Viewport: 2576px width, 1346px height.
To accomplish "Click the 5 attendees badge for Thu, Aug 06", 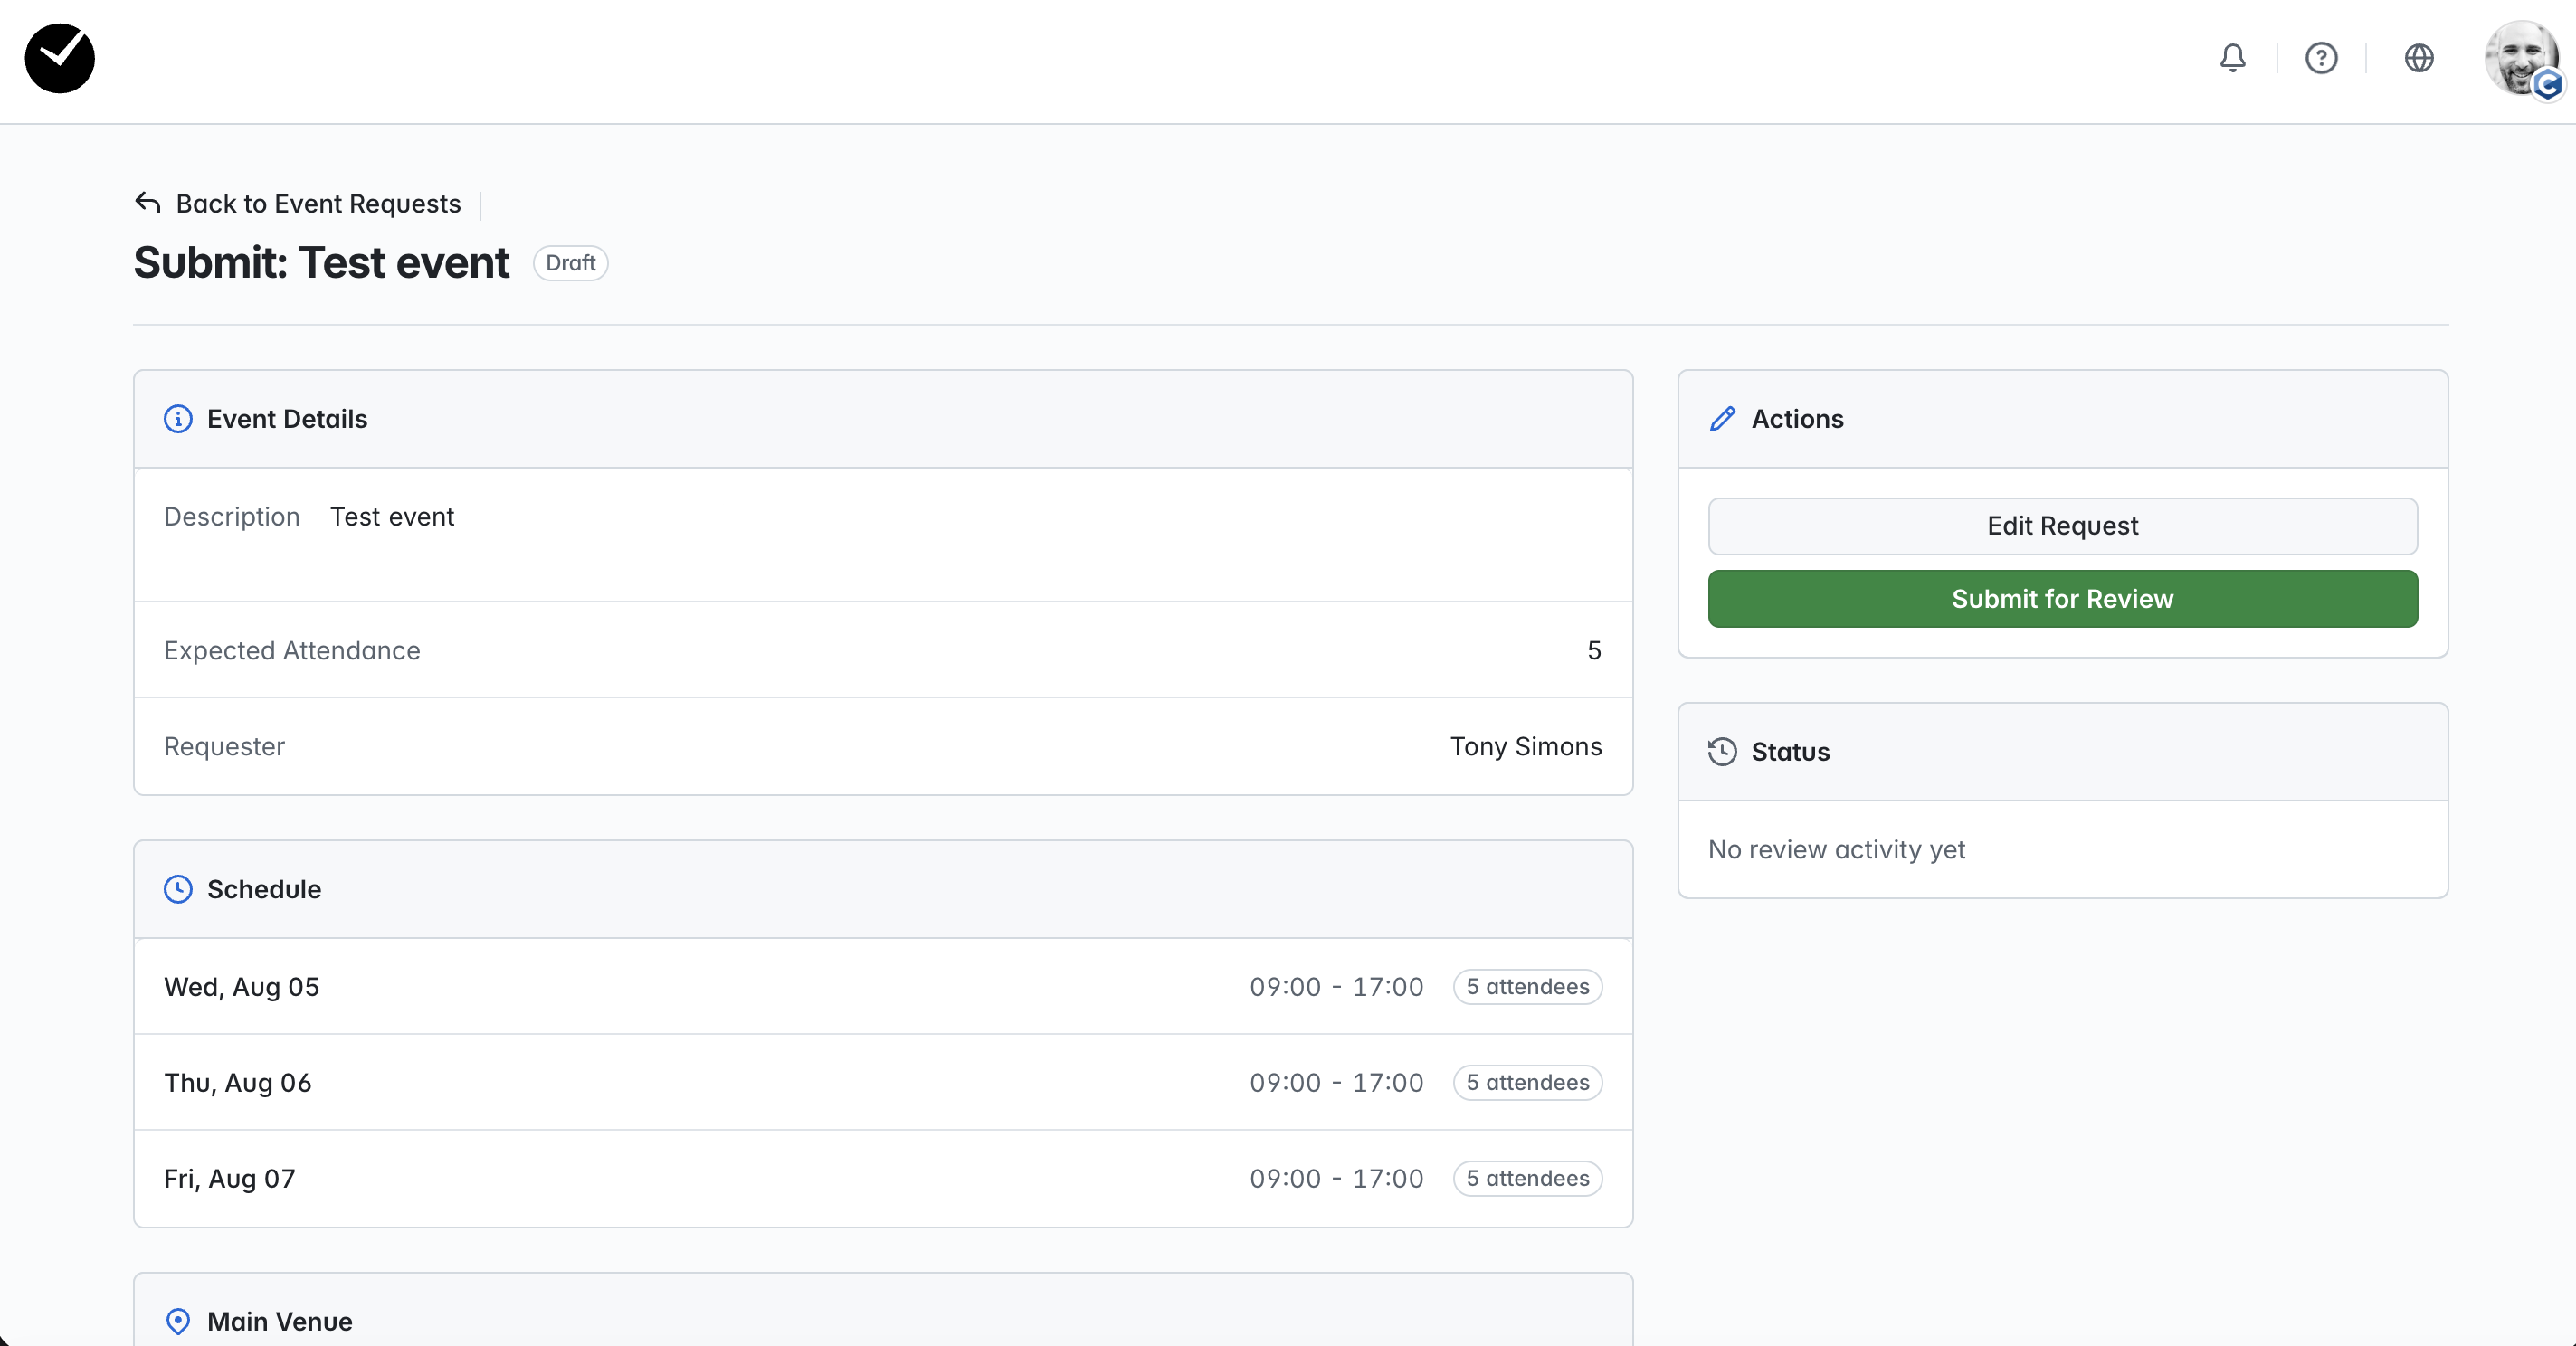I will coord(1527,1082).
